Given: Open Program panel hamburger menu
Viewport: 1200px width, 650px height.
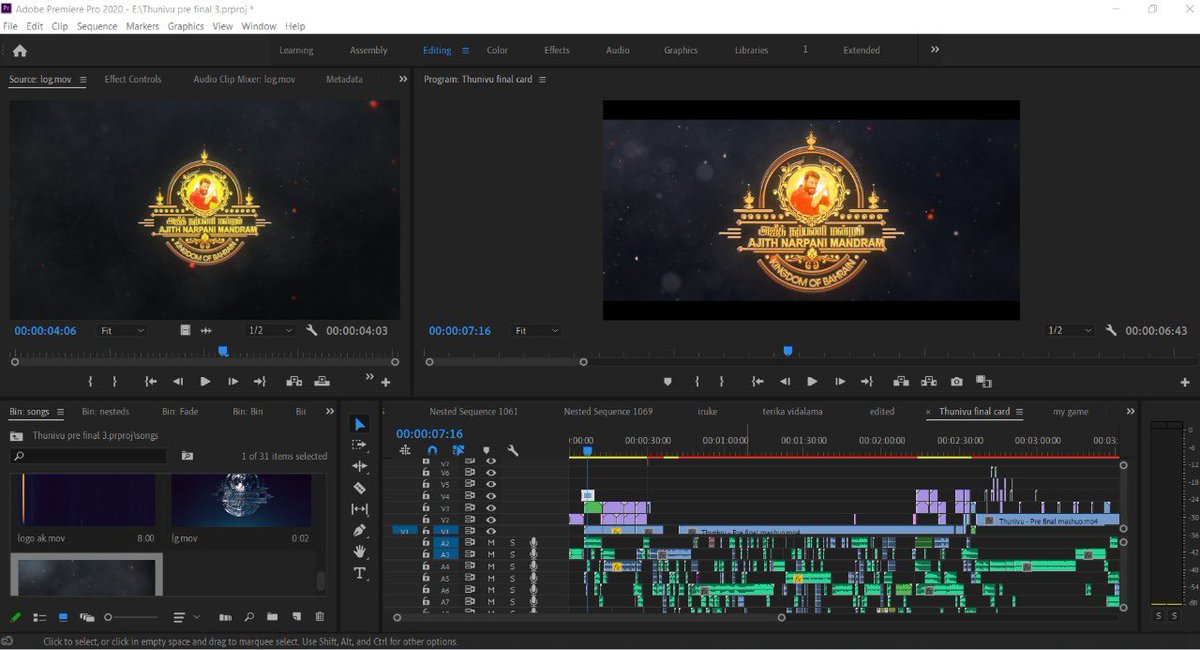Looking at the screenshot, I should coord(542,79).
